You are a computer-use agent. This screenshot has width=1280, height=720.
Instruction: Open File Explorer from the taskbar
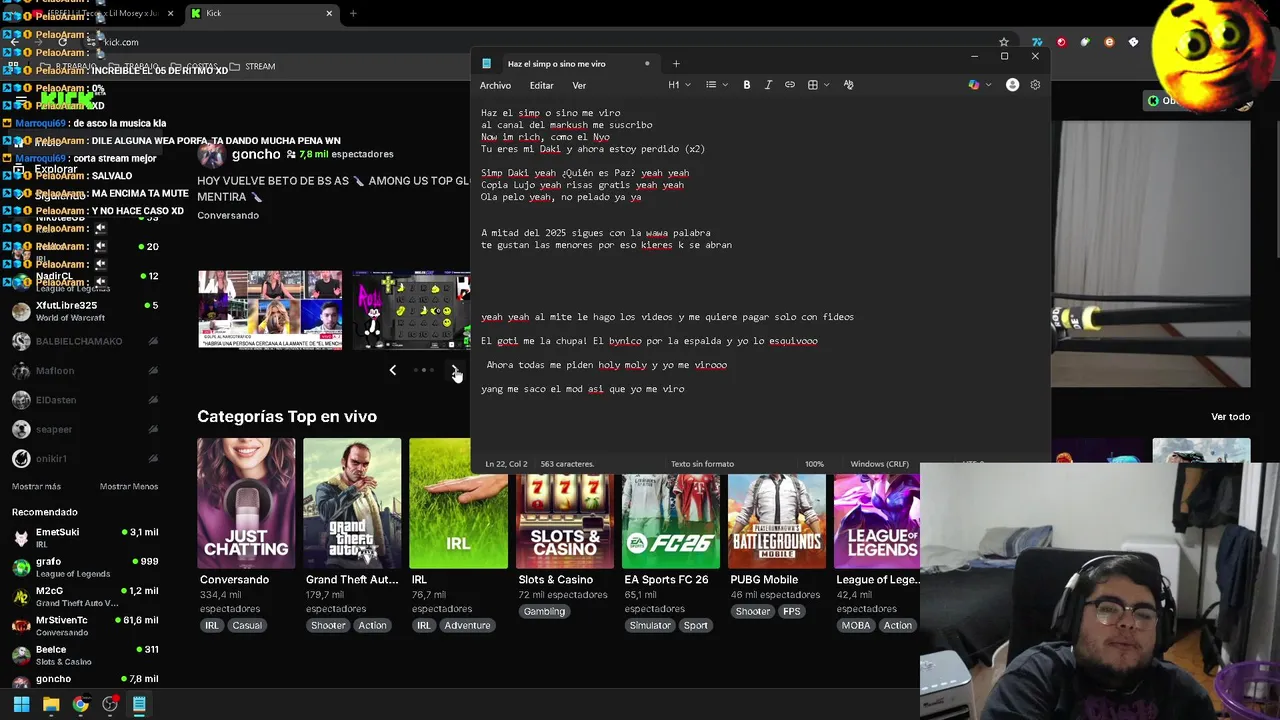(51, 704)
